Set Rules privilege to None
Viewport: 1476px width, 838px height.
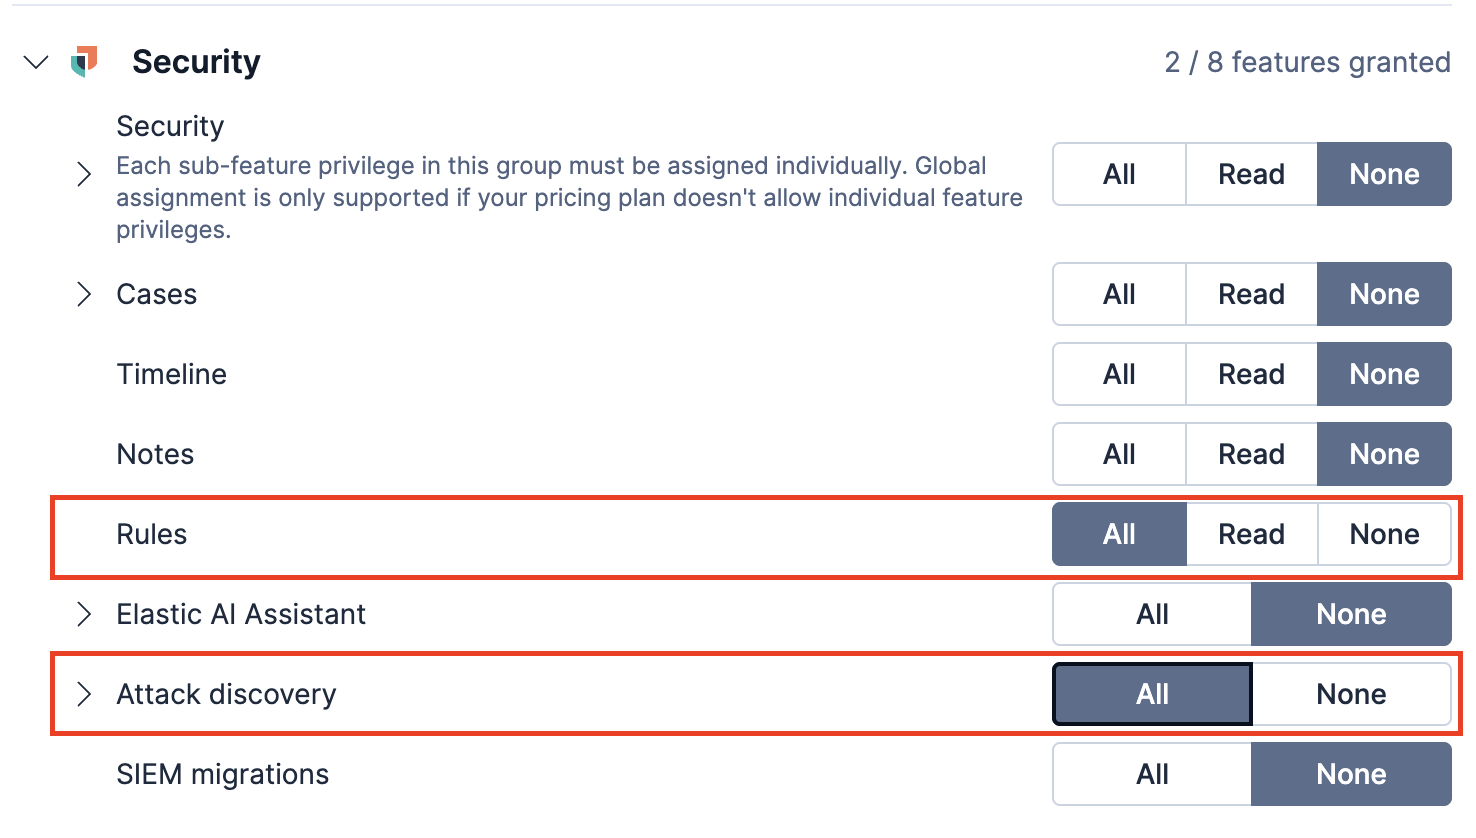1384,534
